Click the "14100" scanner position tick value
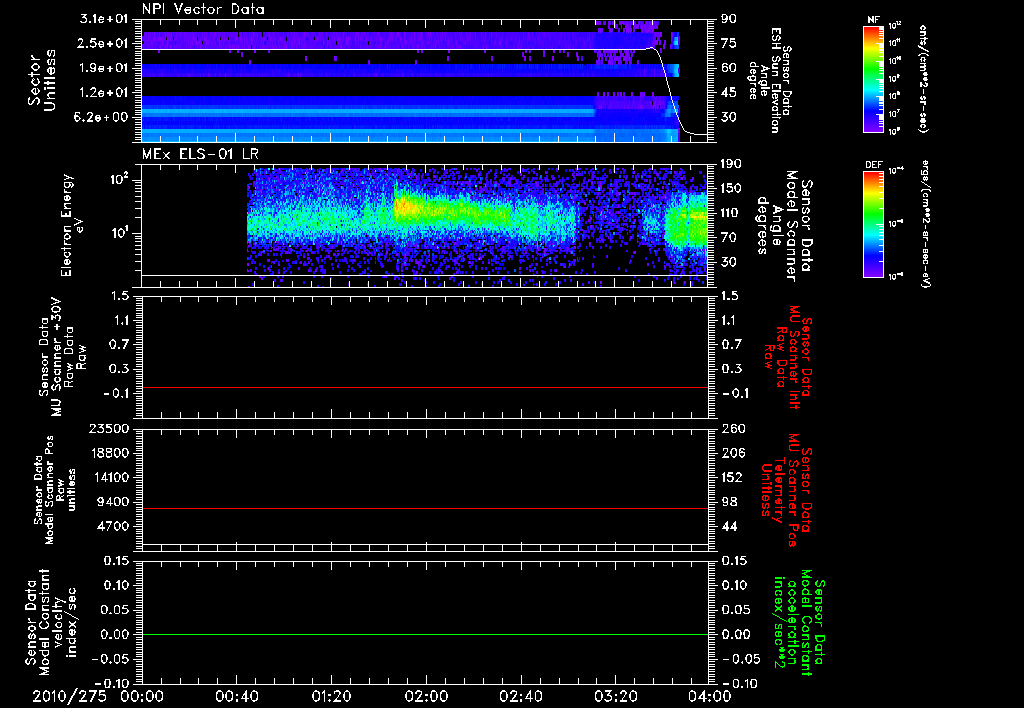Image resolution: width=1024 pixels, height=708 pixels. [110, 477]
